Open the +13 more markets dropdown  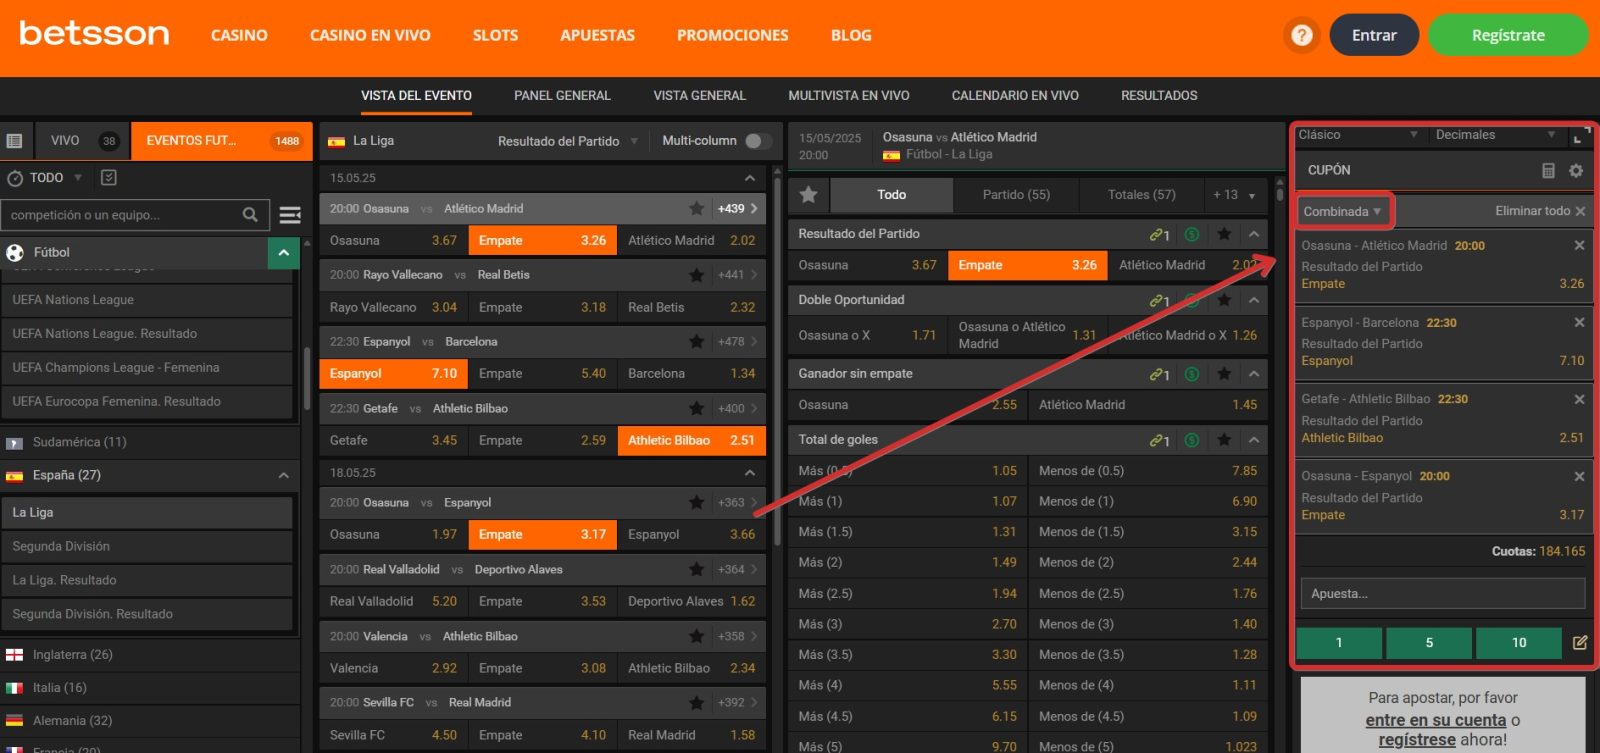(x=1233, y=195)
